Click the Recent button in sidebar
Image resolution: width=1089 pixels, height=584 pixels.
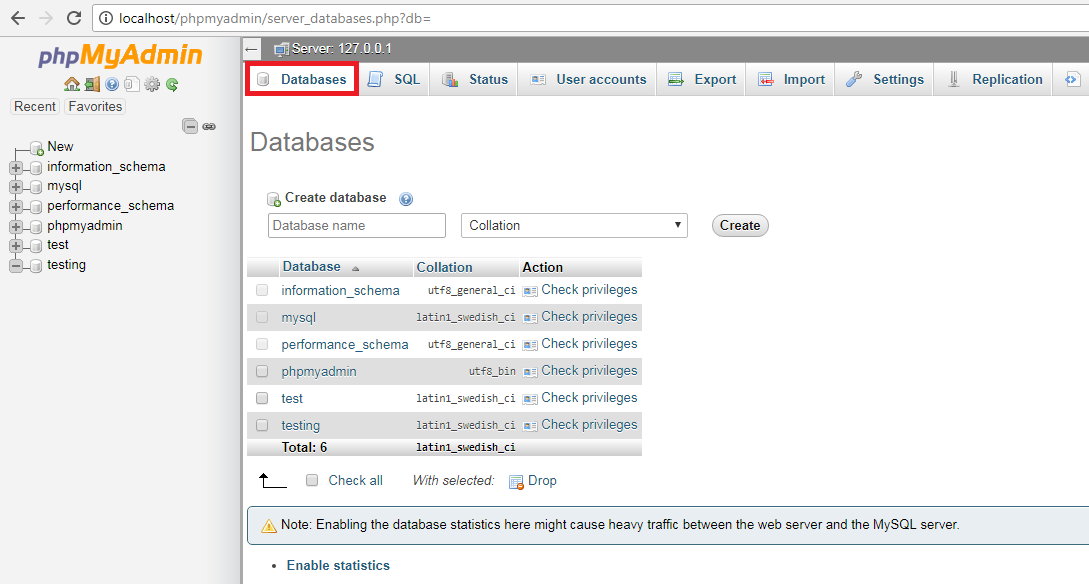tap(35, 106)
